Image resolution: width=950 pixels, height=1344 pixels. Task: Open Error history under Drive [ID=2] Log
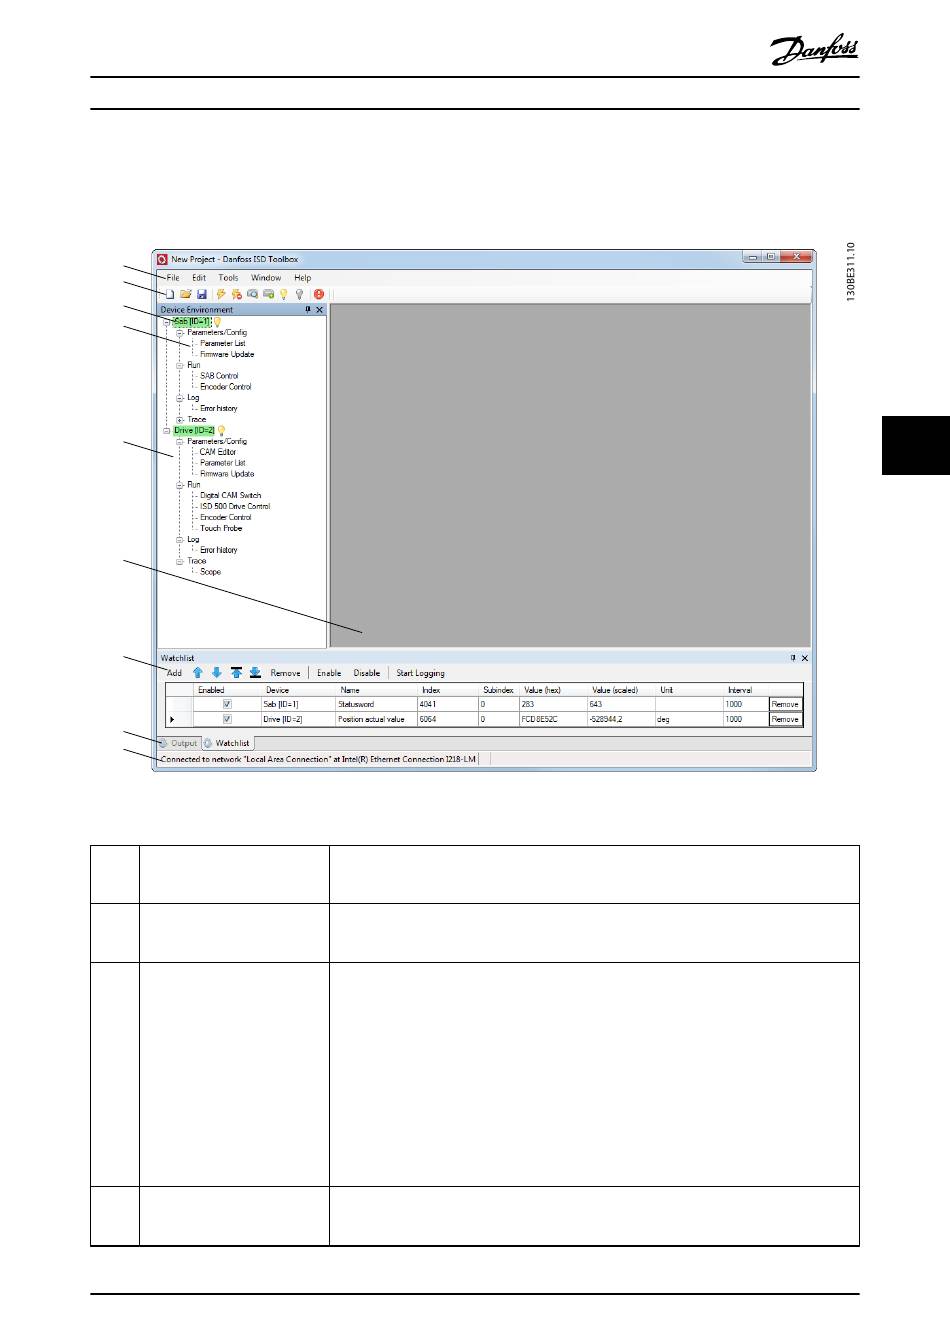tap(218, 550)
